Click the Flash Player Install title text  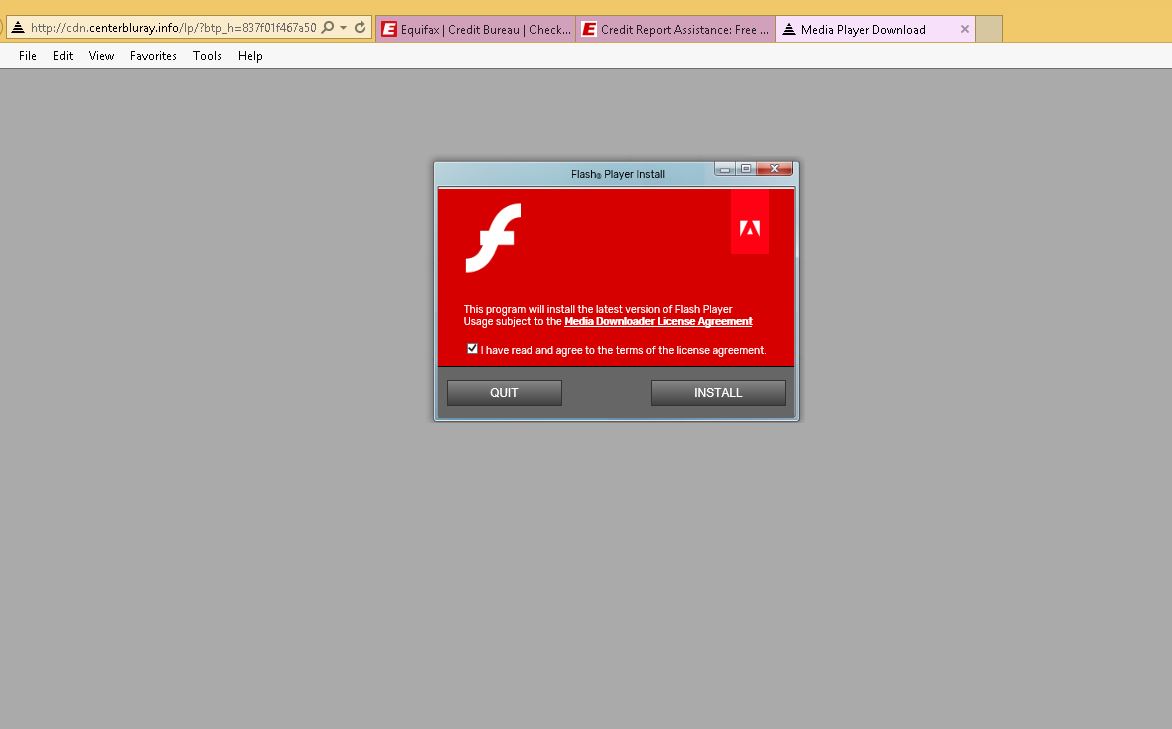tap(617, 174)
